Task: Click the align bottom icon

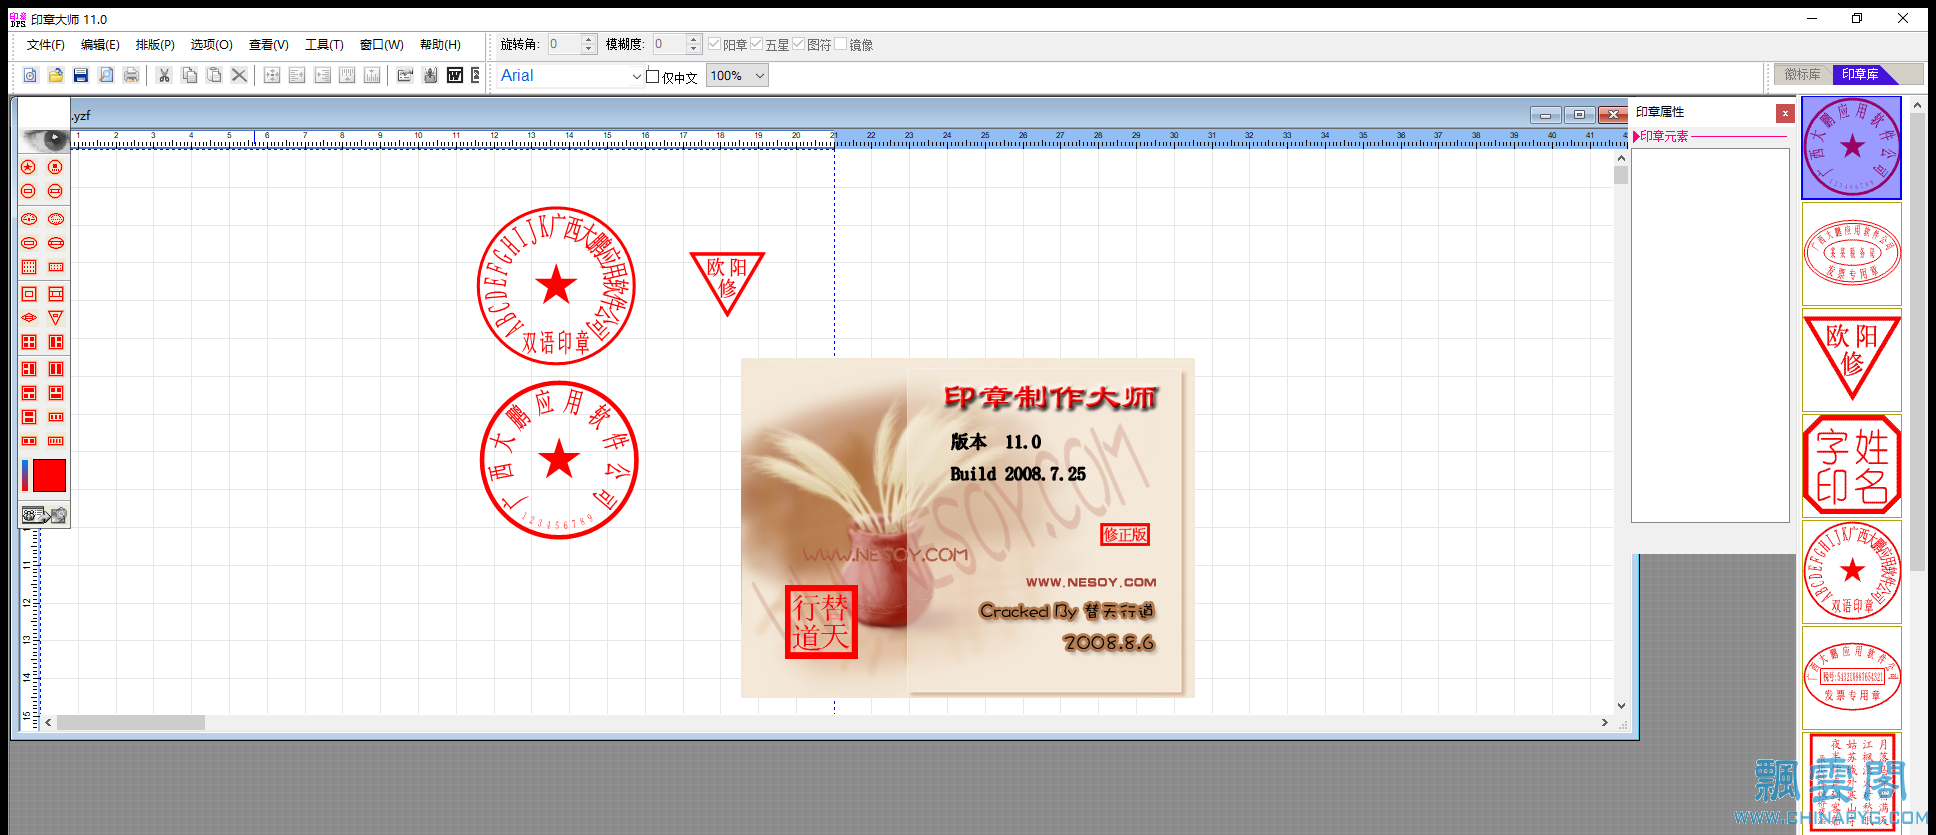Action: click(372, 75)
